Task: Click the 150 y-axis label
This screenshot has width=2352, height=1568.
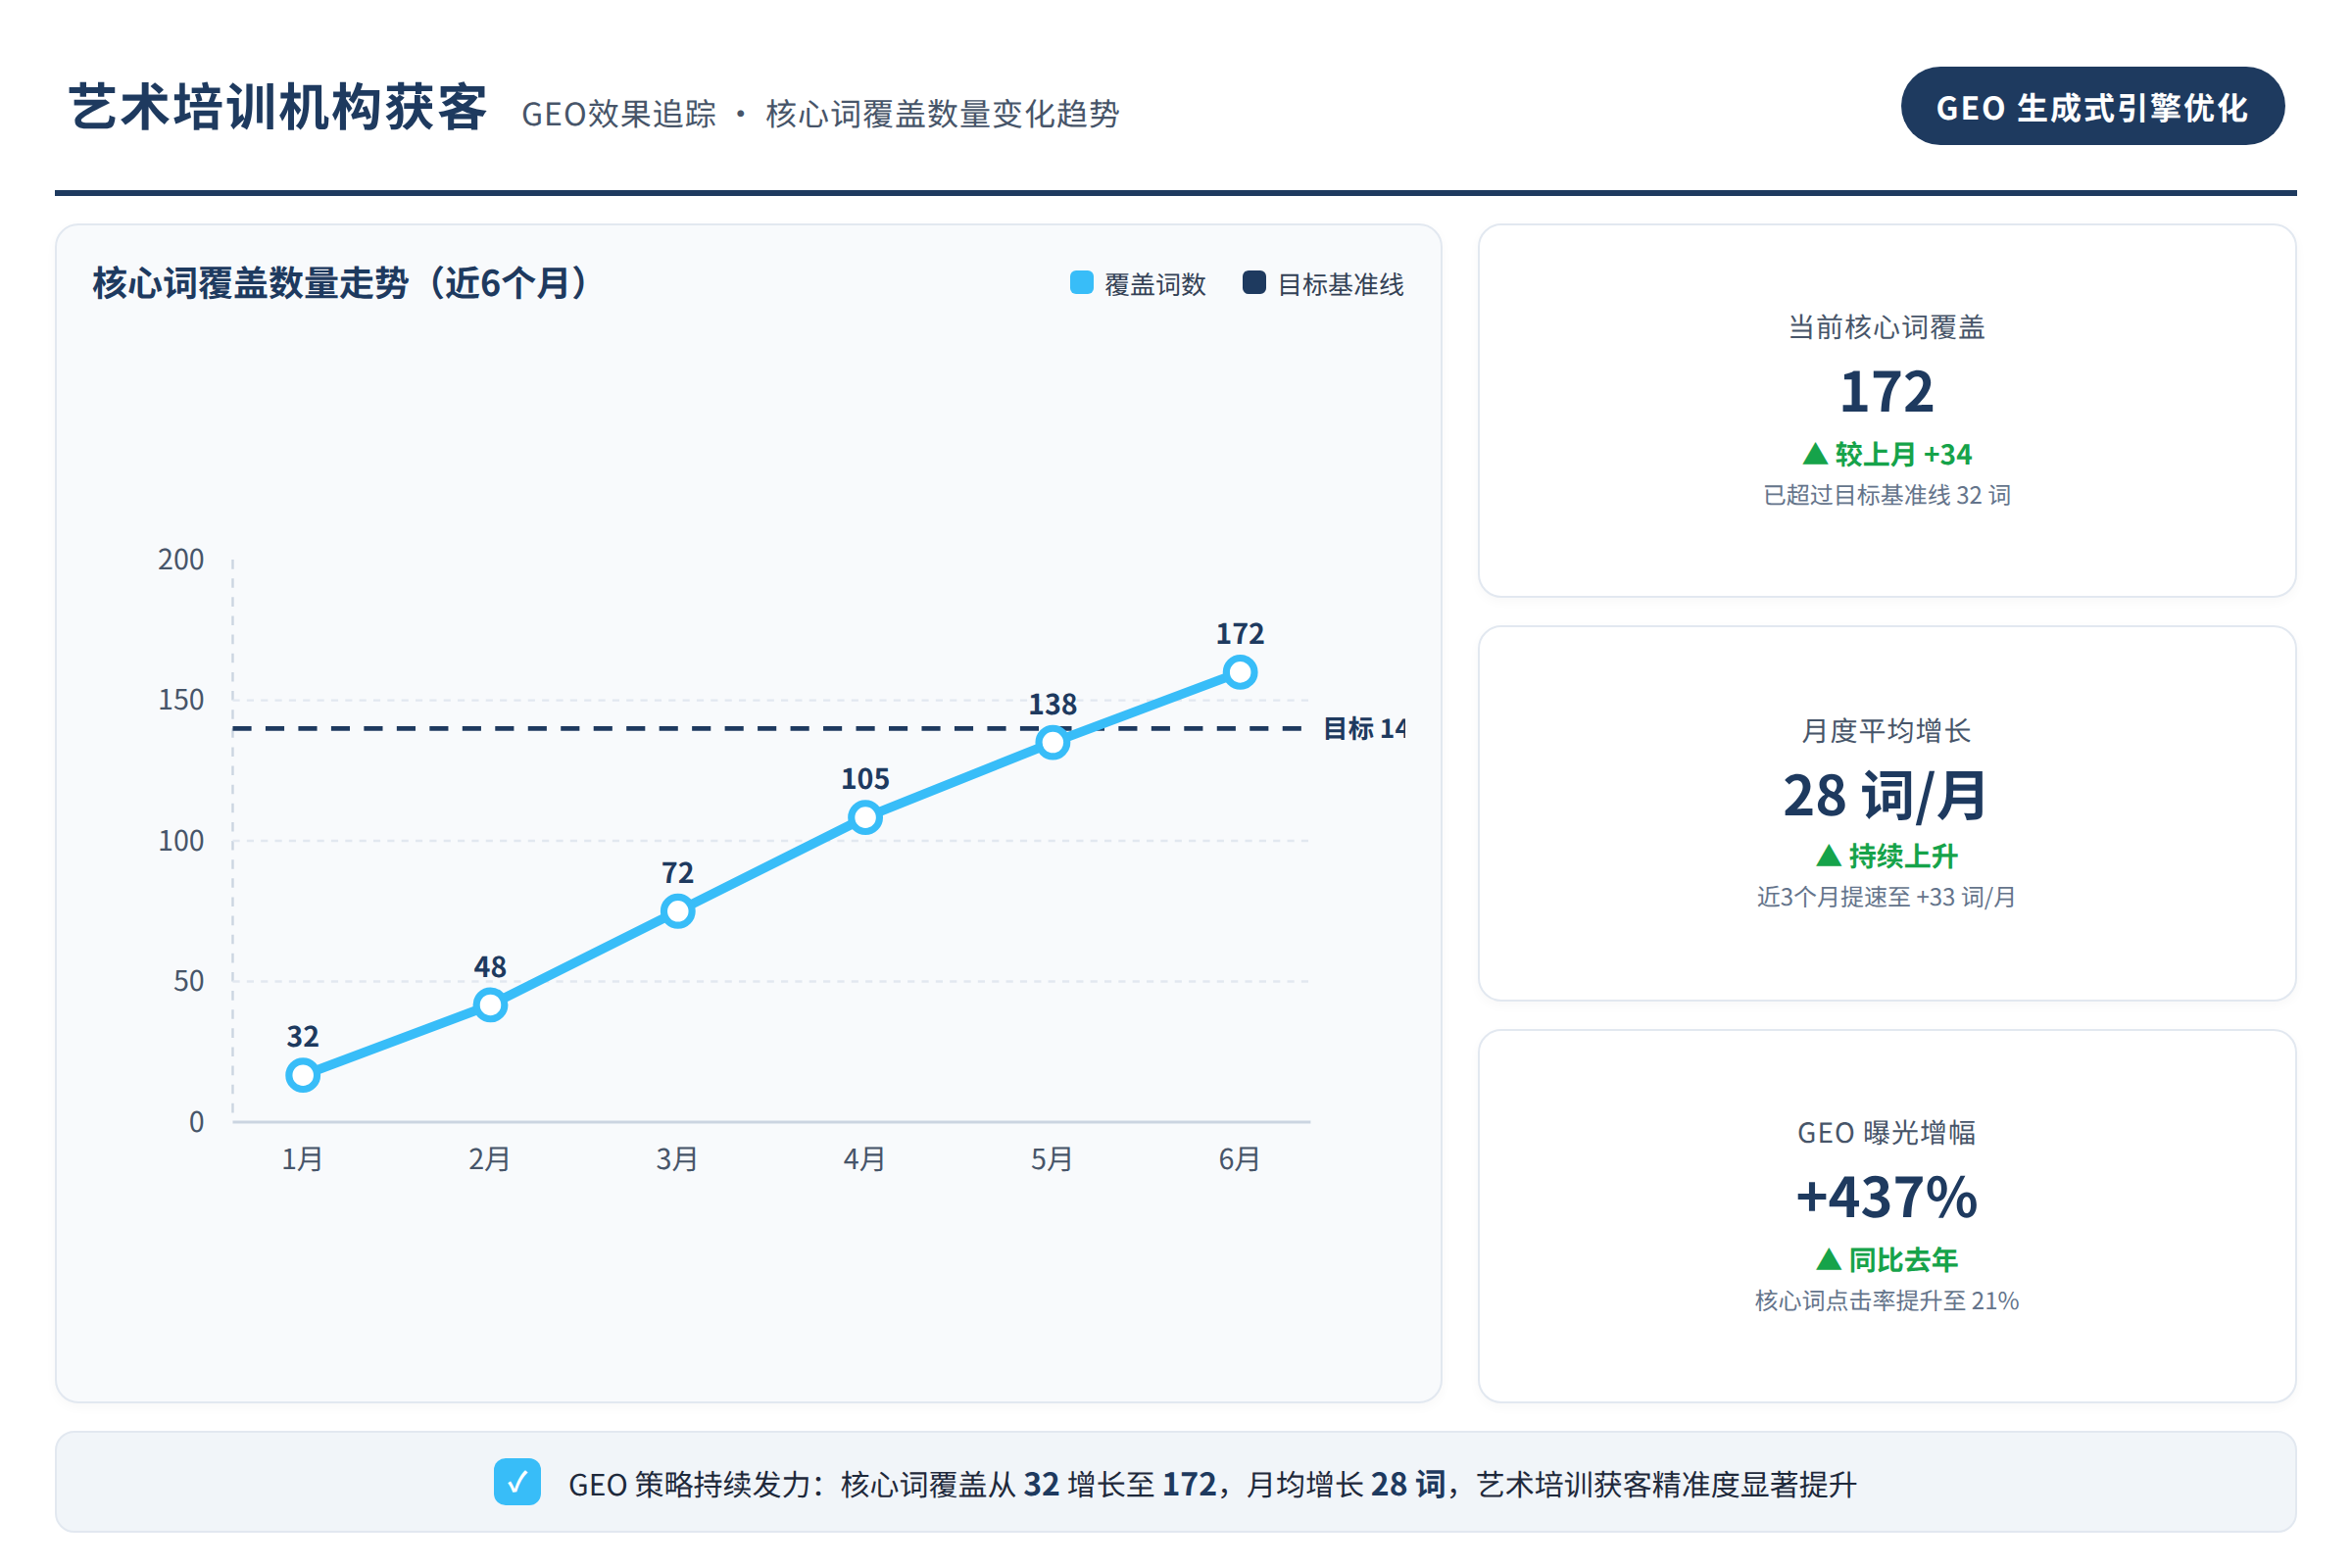Action: tap(181, 700)
